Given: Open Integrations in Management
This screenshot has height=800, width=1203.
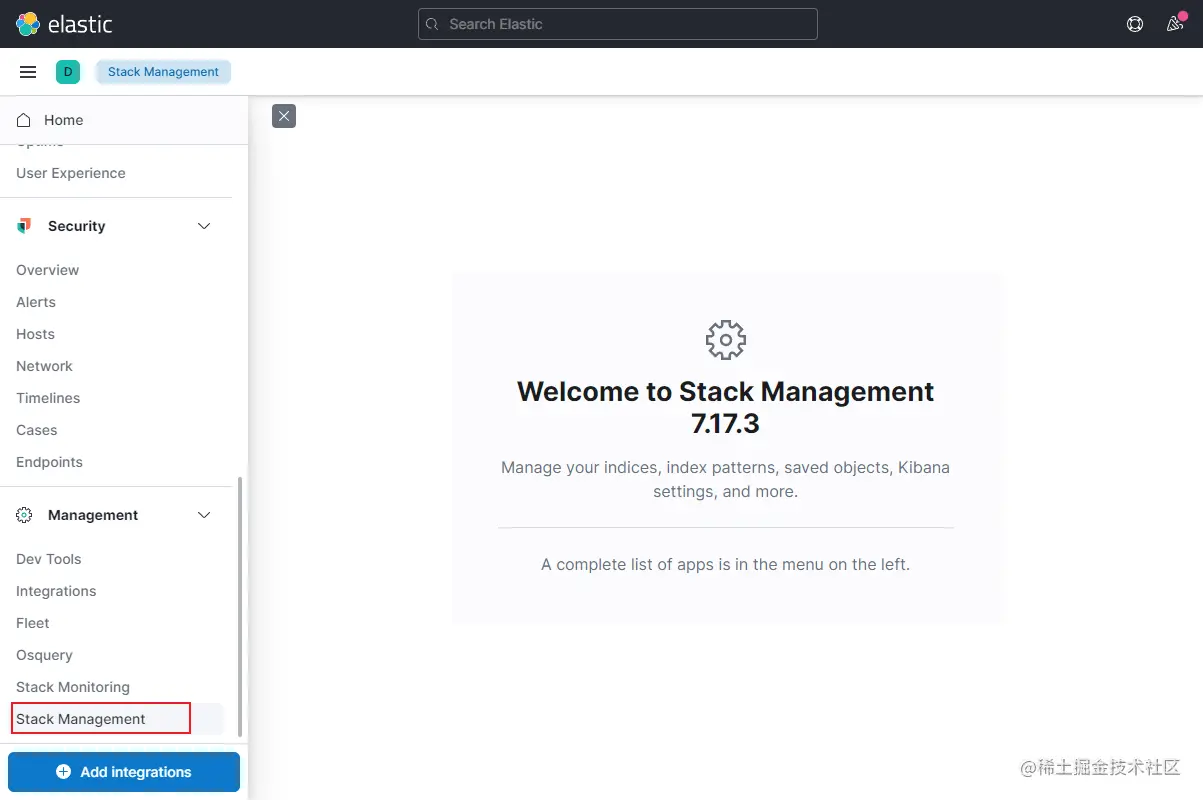Looking at the screenshot, I should pyautogui.click(x=56, y=591).
